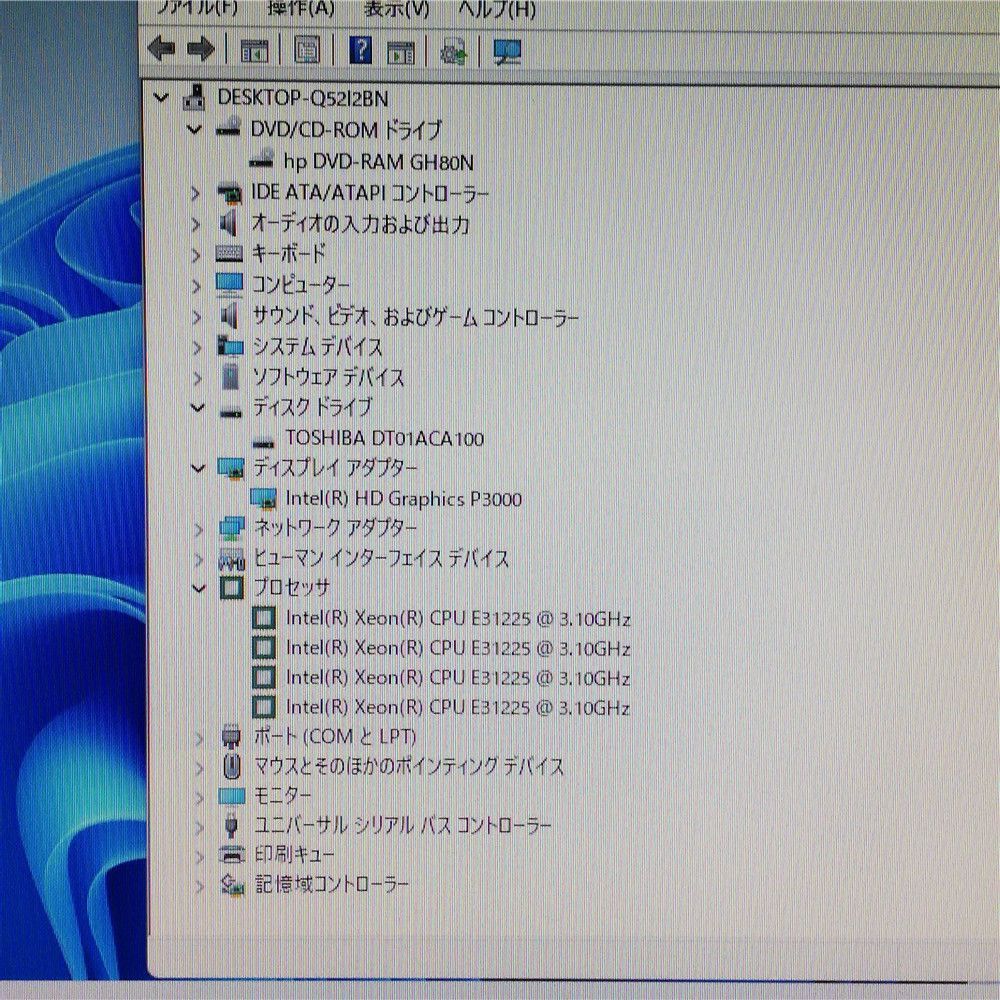Collapse the ディスプレイ アダプター category
Image resolution: width=1000 pixels, height=1000 pixels.
point(198,468)
